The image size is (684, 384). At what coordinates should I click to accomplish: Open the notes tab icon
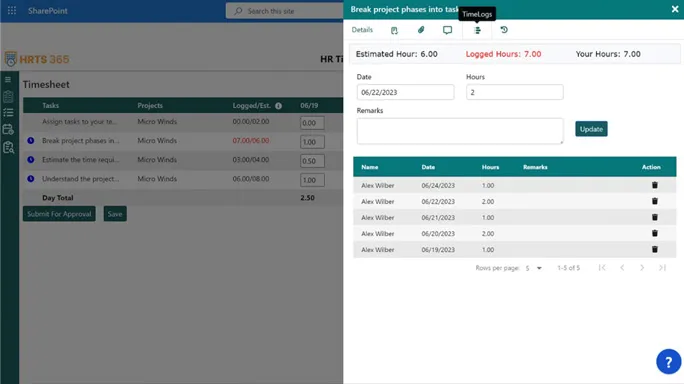tap(394, 30)
